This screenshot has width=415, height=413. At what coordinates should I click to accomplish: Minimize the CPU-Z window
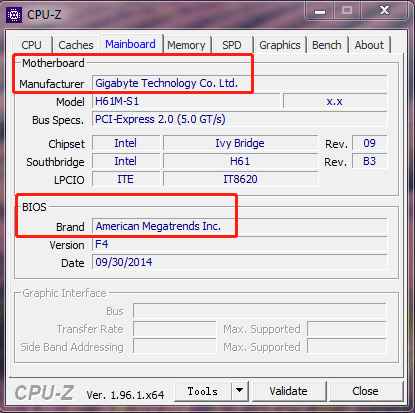coord(319,11)
